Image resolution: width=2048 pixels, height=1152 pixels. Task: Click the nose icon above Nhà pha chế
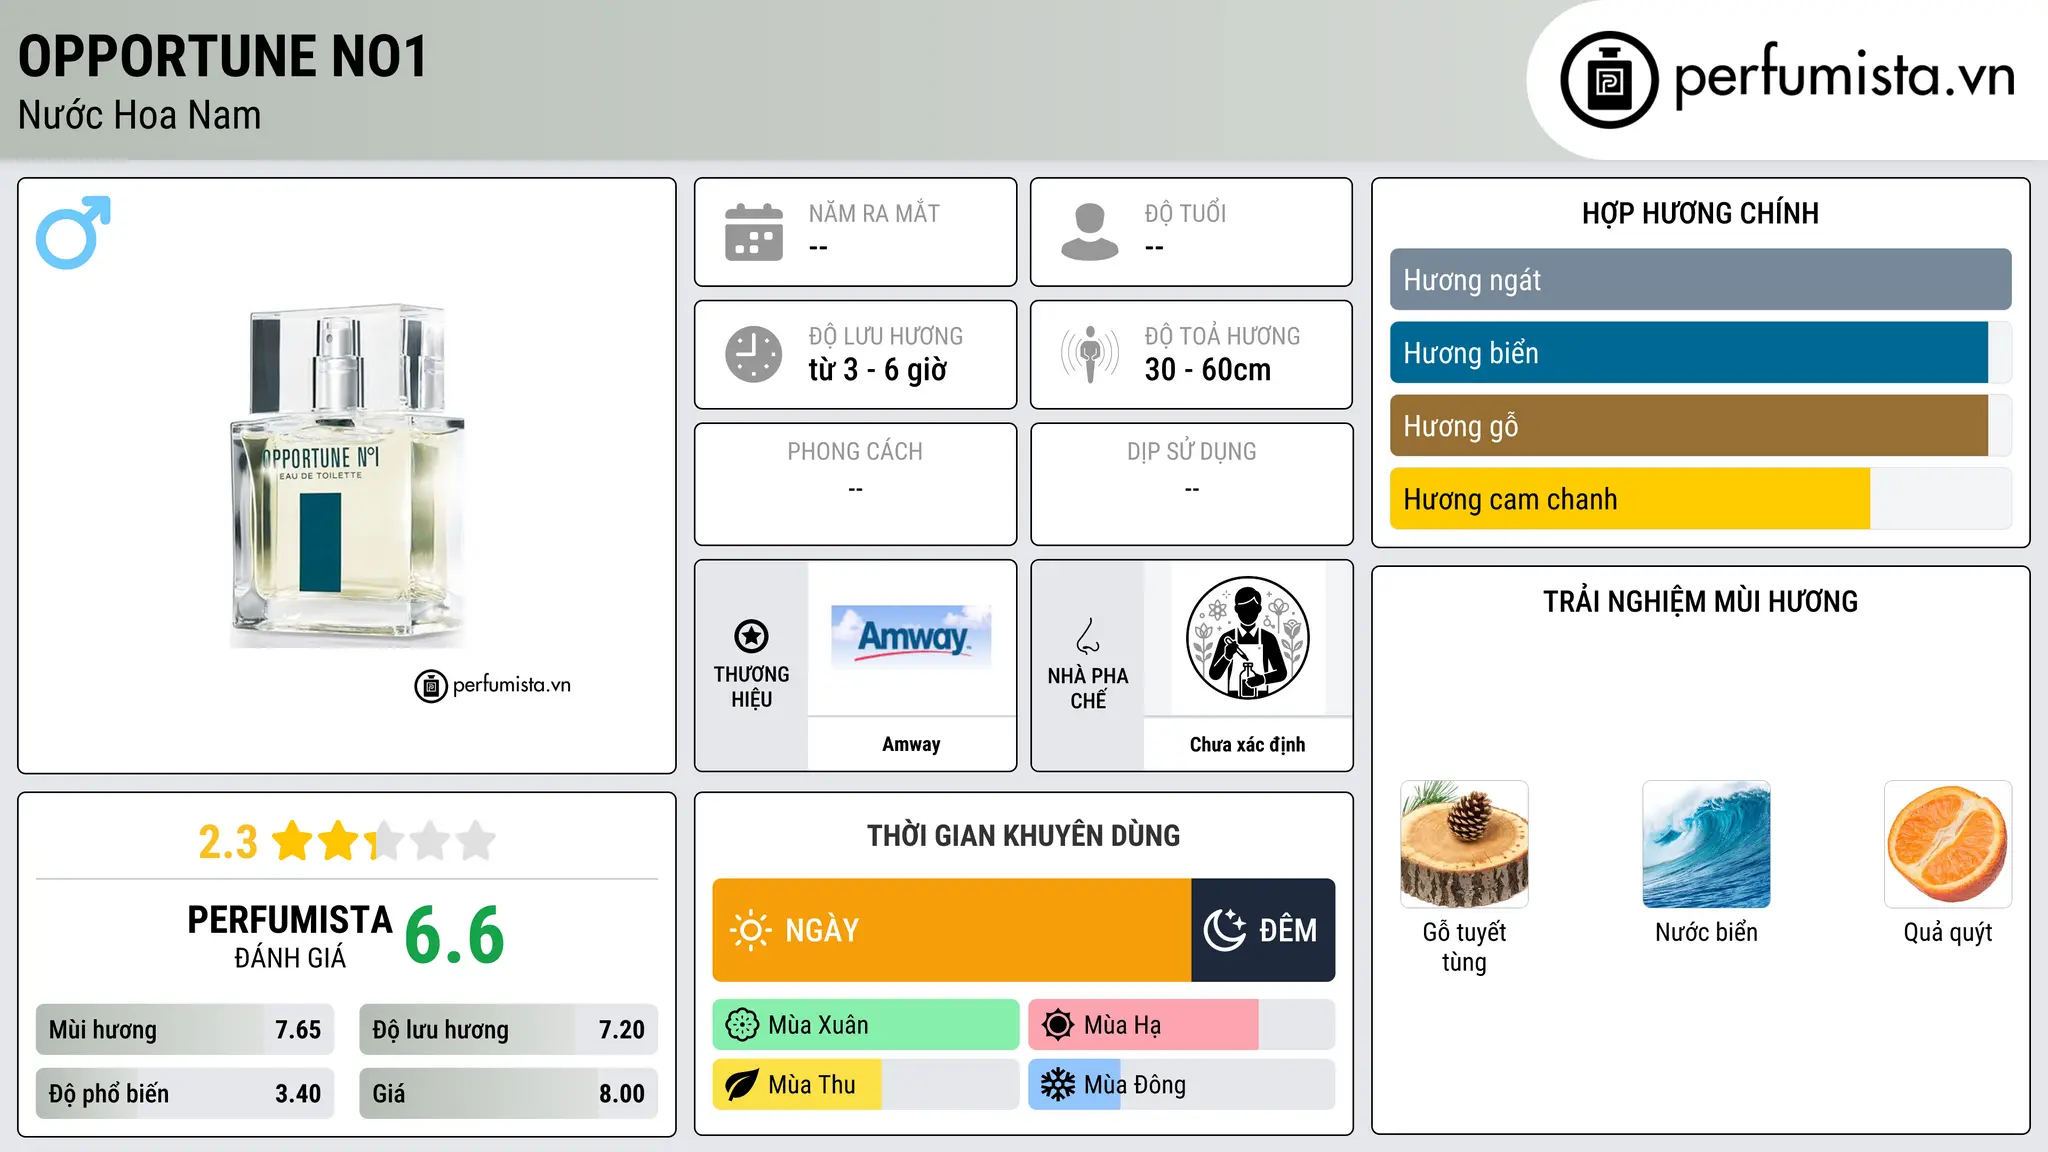pyautogui.click(x=1088, y=636)
